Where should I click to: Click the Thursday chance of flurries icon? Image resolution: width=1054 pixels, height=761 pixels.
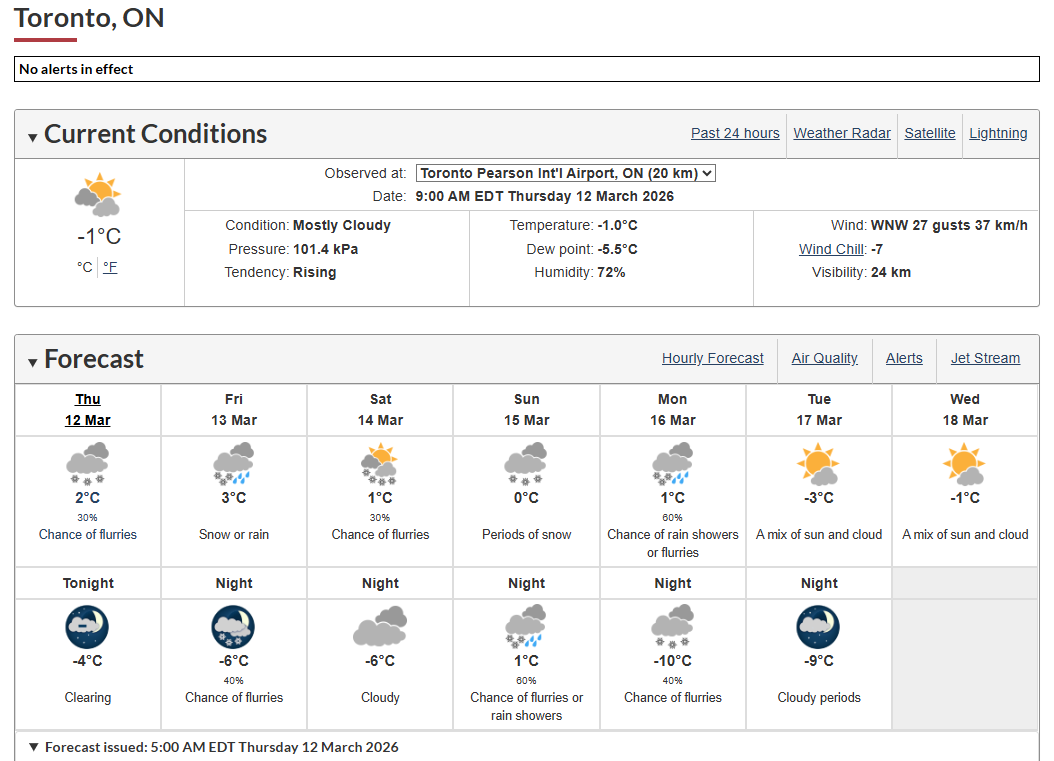tap(88, 465)
